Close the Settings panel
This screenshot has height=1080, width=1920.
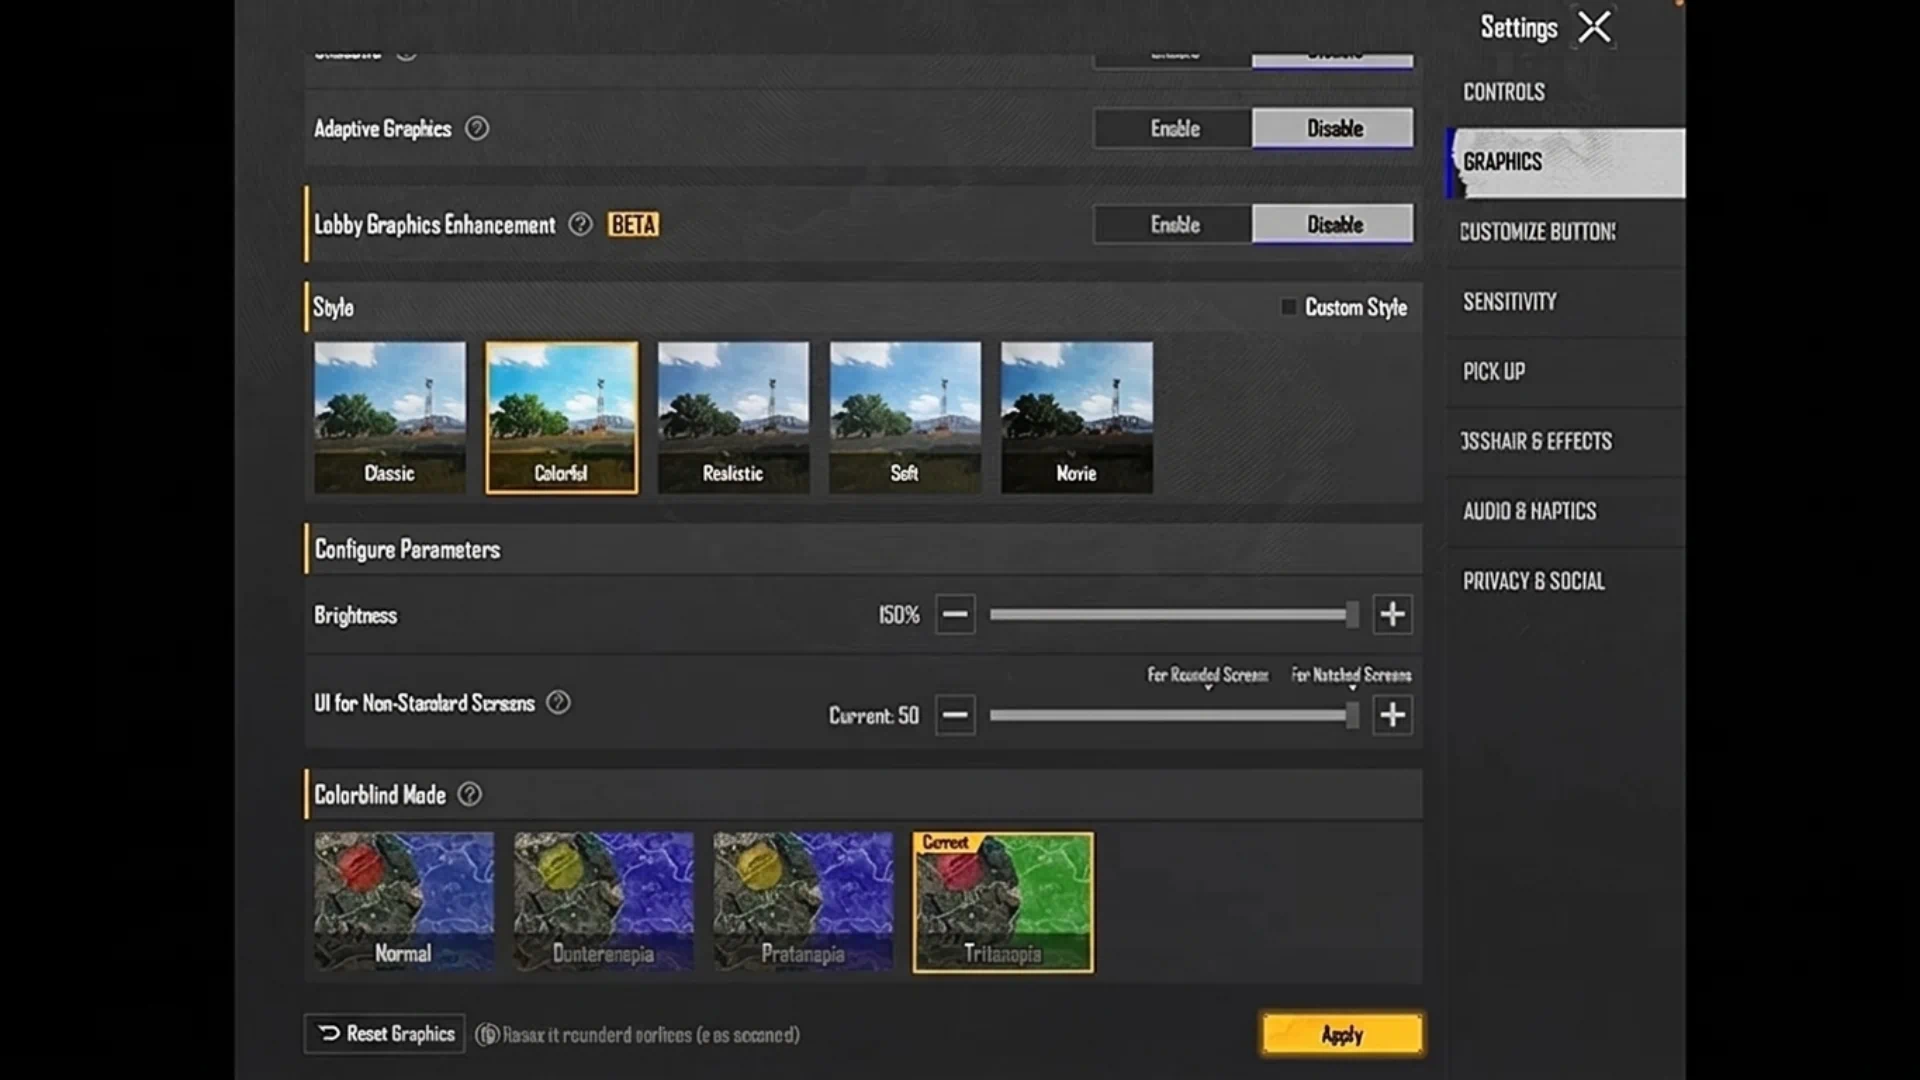[1594, 27]
